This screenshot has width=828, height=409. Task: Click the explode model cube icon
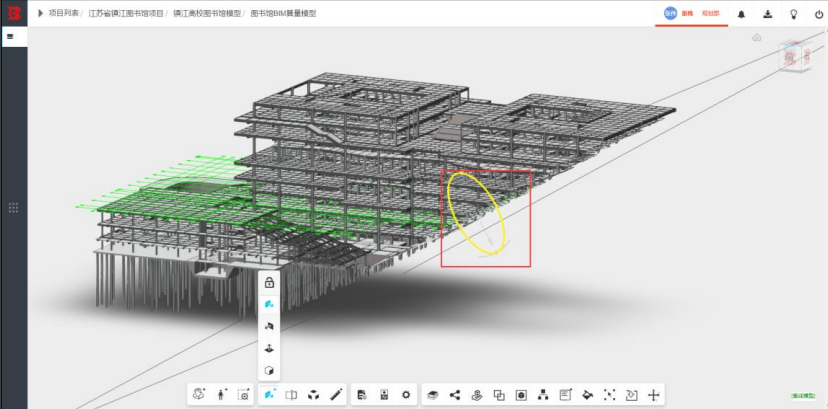(314, 394)
